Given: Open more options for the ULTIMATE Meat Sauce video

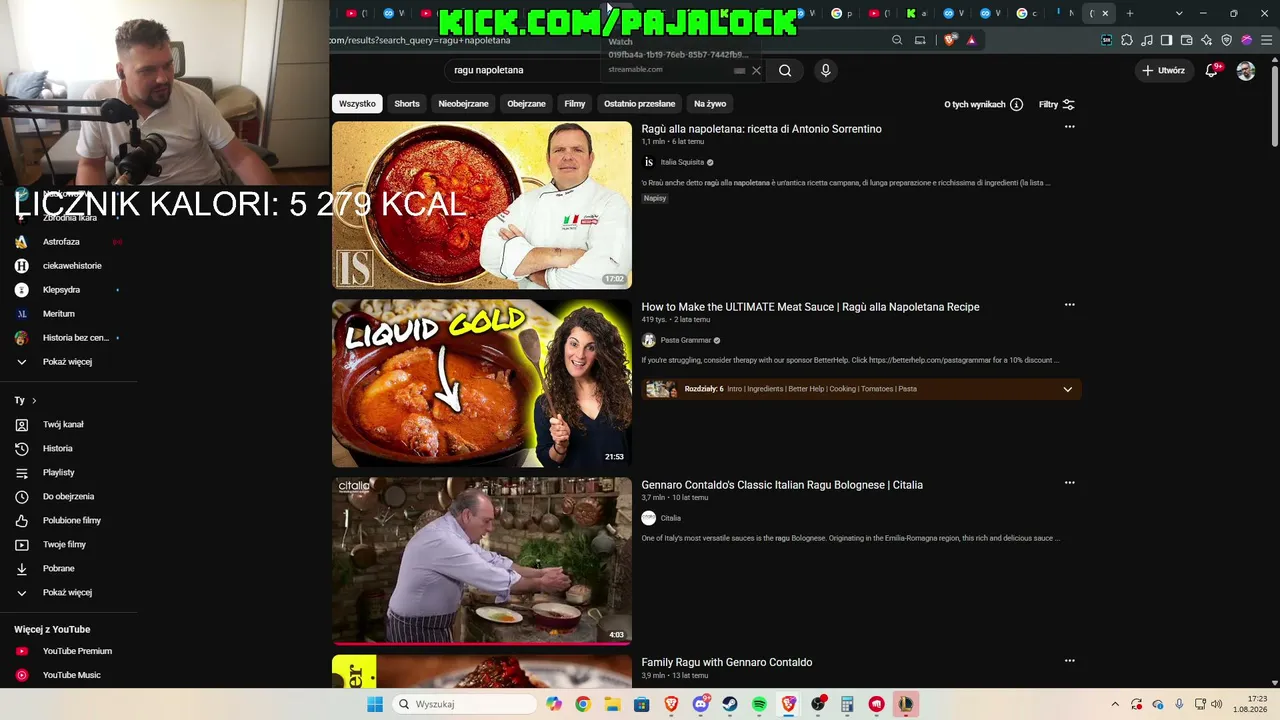Looking at the screenshot, I should point(1069,305).
